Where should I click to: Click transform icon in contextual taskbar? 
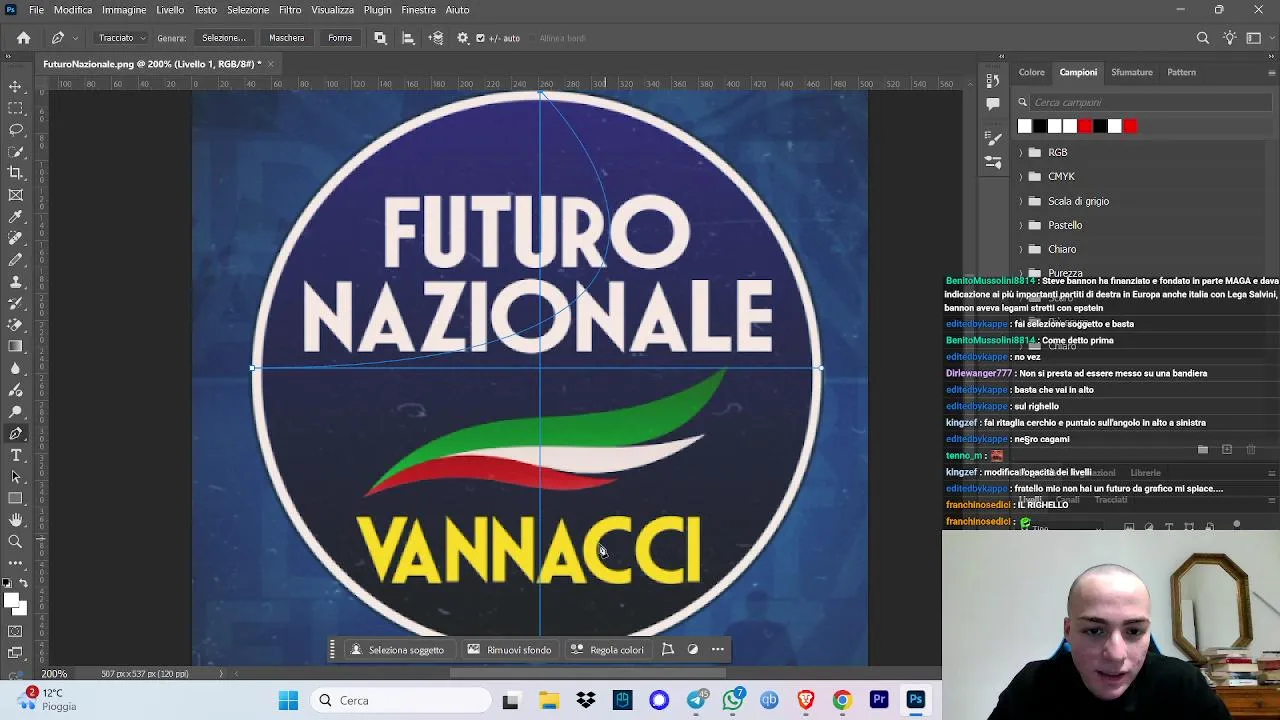click(668, 650)
